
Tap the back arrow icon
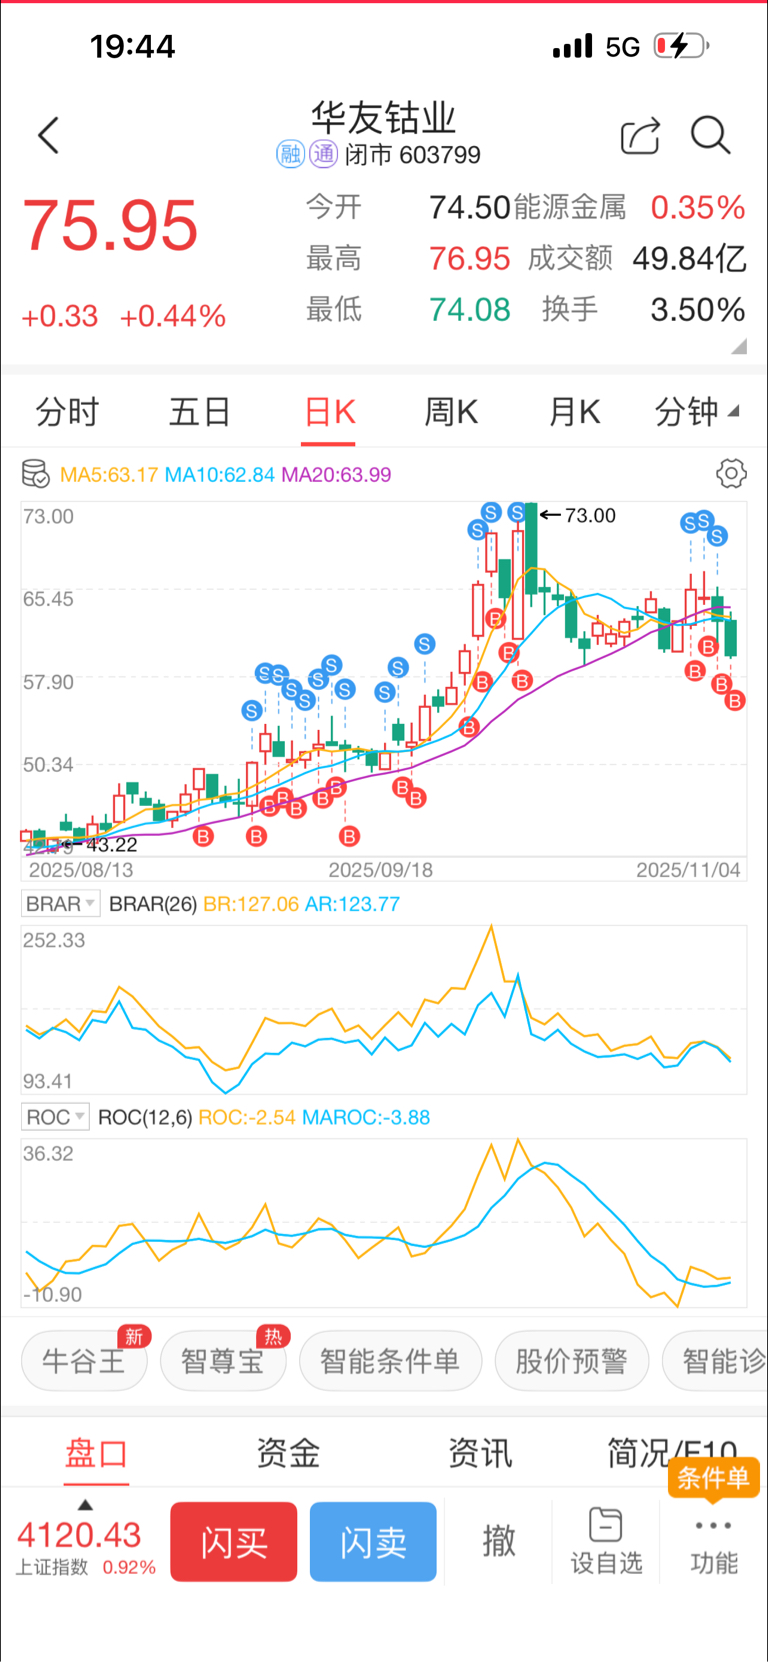[x=49, y=136]
